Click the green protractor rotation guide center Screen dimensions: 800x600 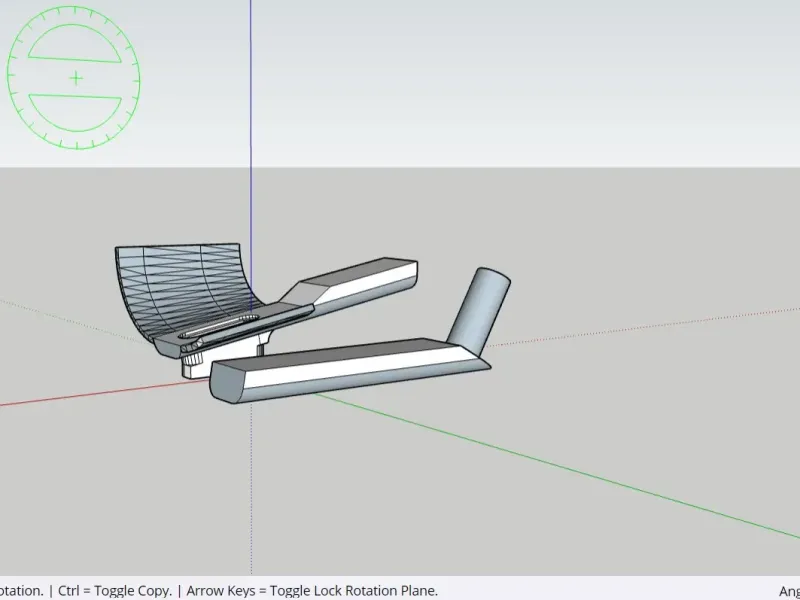tap(76, 79)
